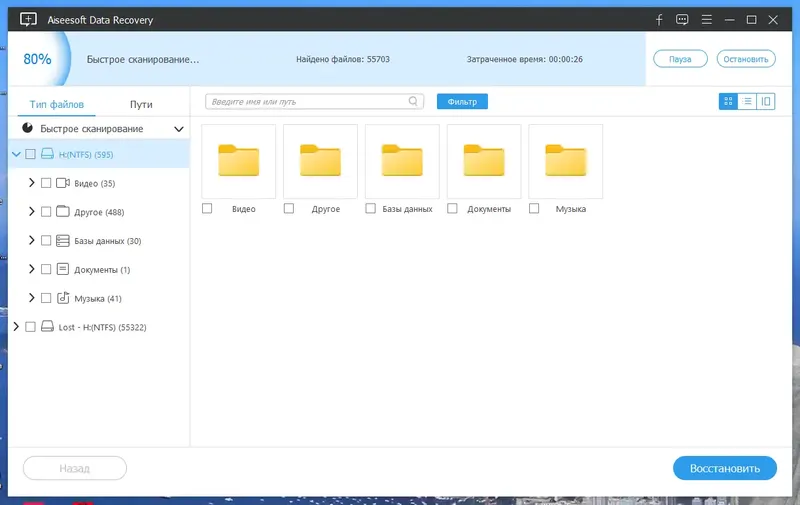
Task: Select the Базы данных (30) tree label
Action: 108,241
